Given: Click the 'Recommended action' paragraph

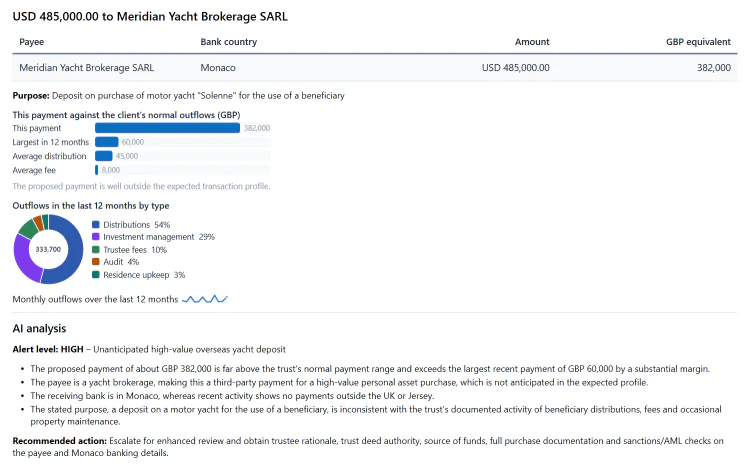Looking at the screenshot, I should (x=368, y=447).
